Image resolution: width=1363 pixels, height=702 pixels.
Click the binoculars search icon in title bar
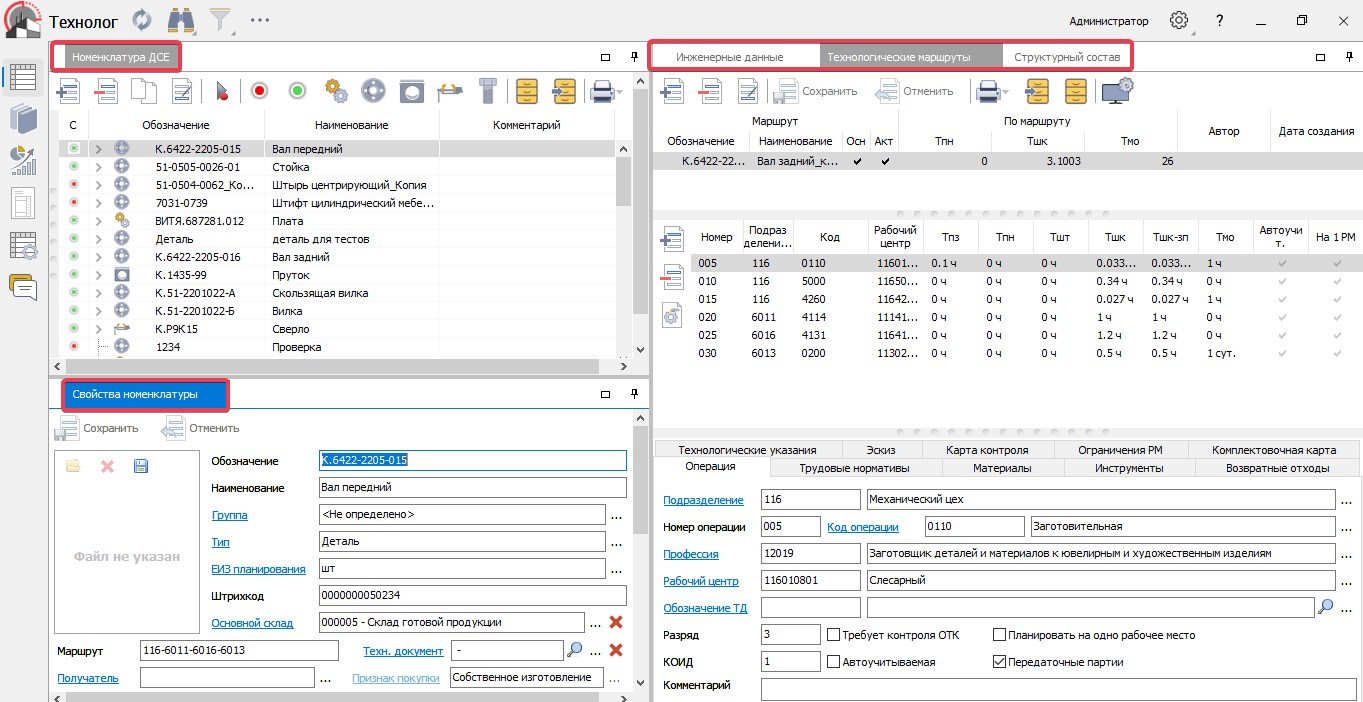click(x=181, y=20)
